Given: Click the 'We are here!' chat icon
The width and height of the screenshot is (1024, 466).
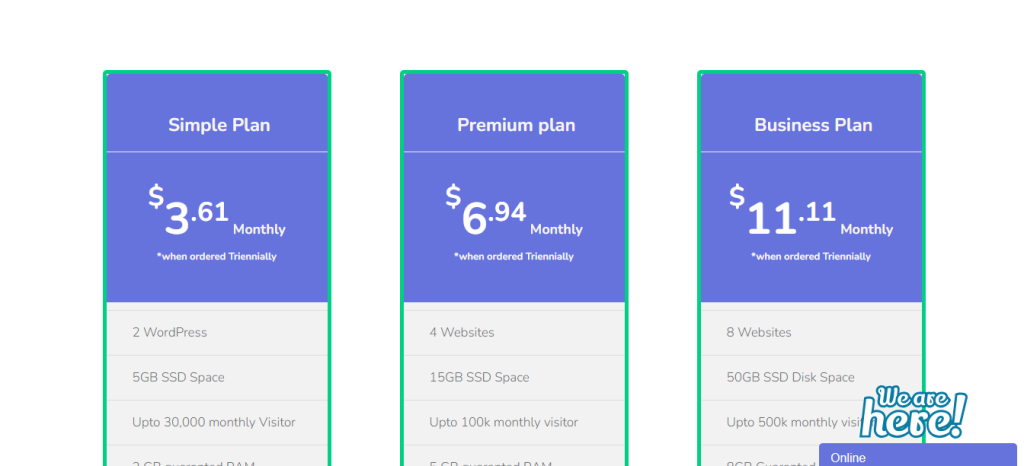Looking at the screenshot, I should pyautogui.click(x=913, y=411).
